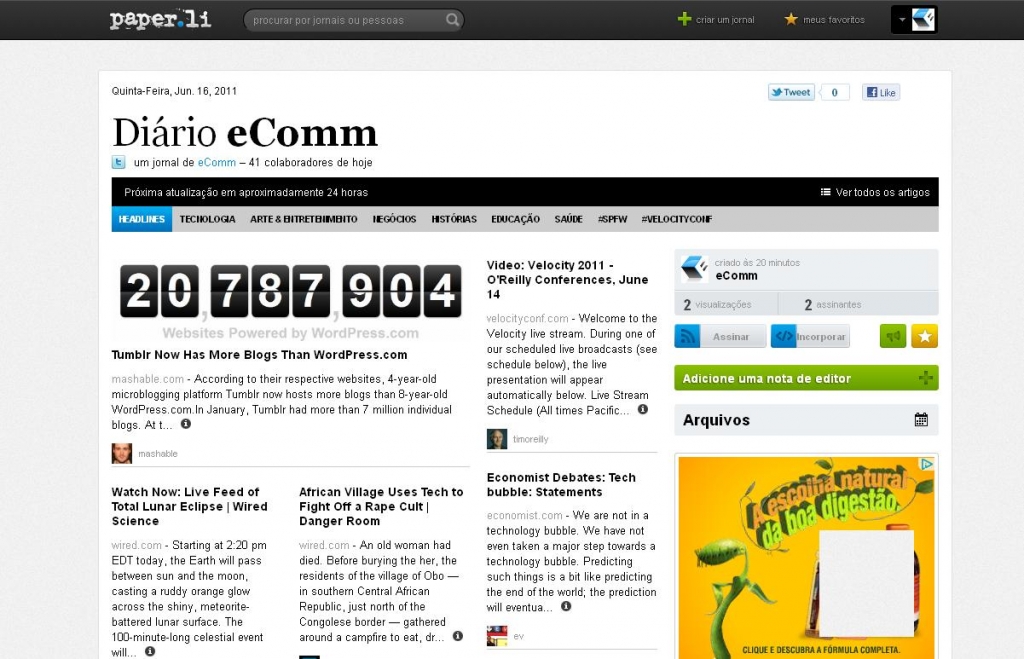Click the yellow star favorite icon

pos(925,336)
